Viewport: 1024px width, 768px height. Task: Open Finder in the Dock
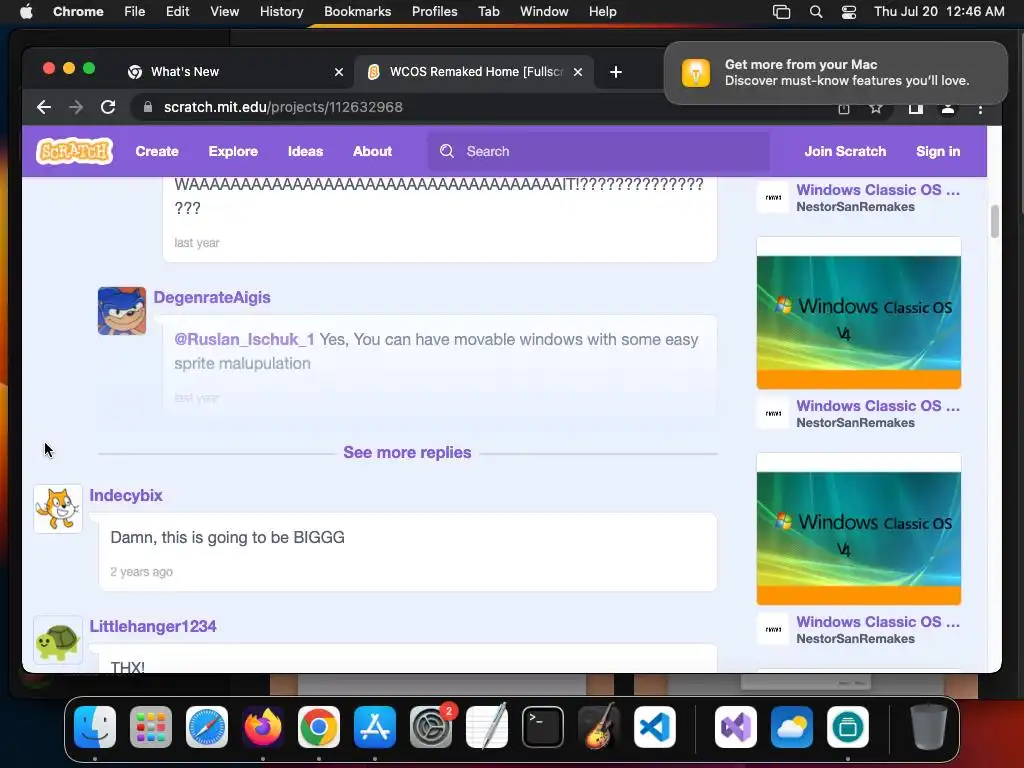[95, 727]
